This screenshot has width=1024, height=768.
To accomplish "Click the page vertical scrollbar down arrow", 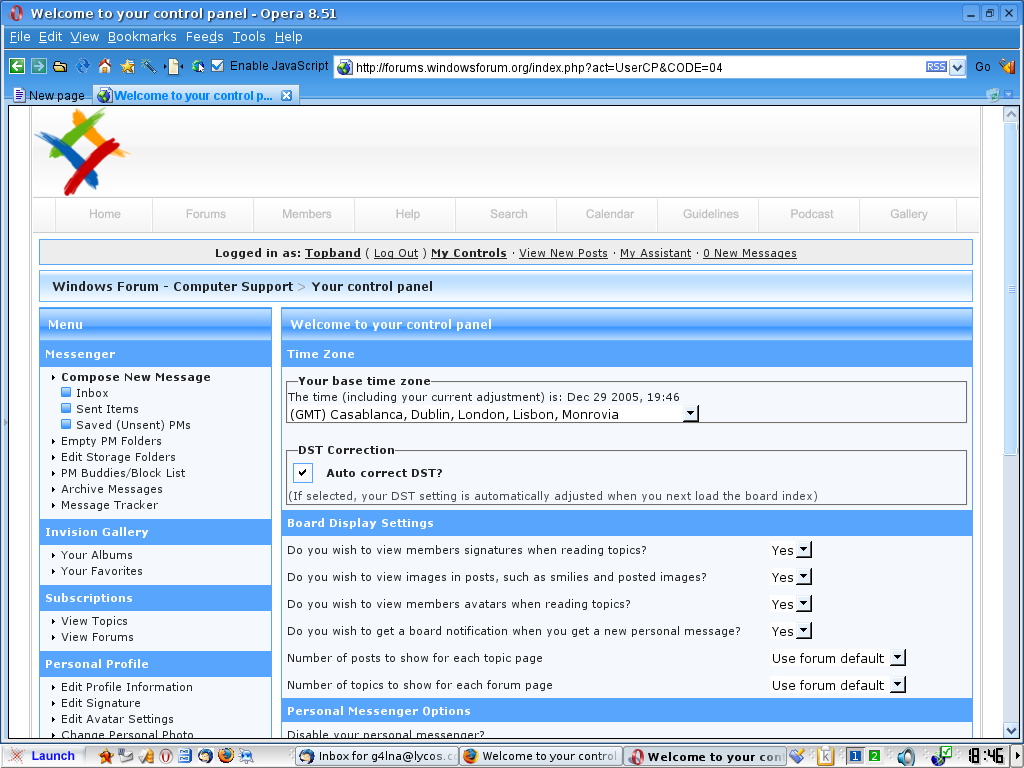I will [x=1011, y=730].
